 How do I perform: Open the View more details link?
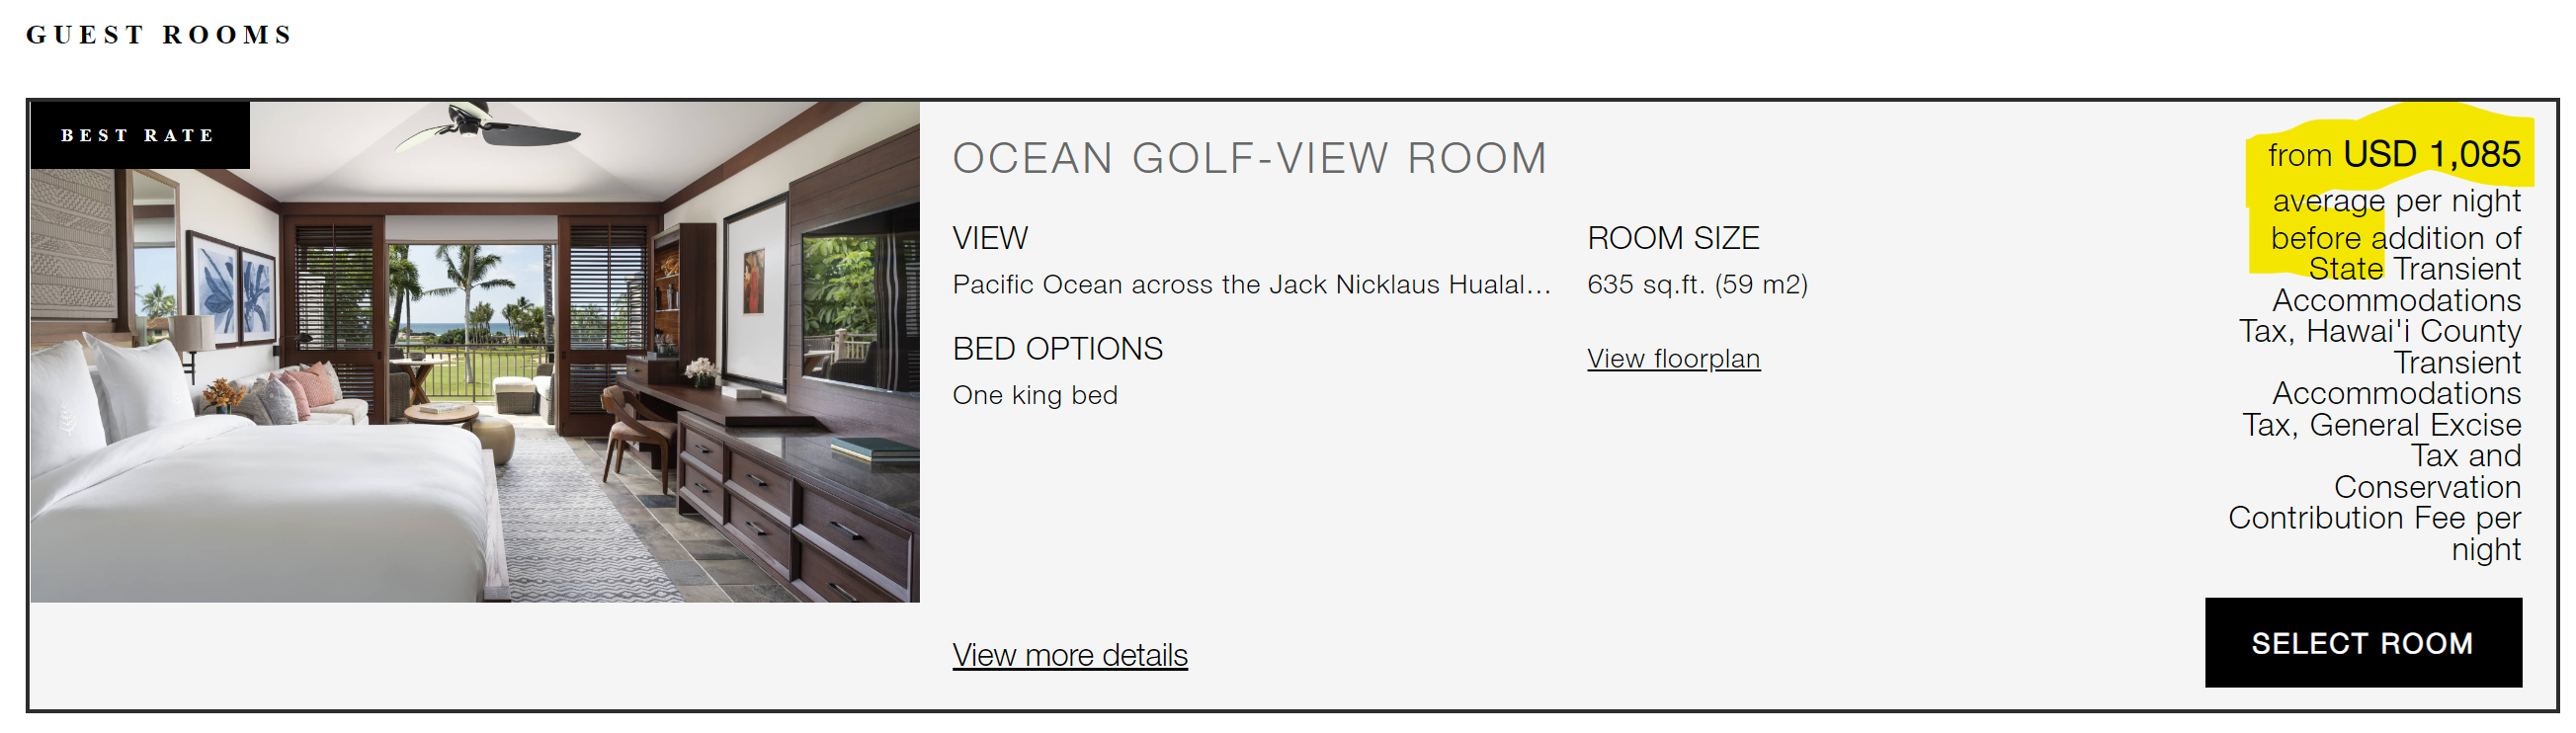(x=1070, y=654)
